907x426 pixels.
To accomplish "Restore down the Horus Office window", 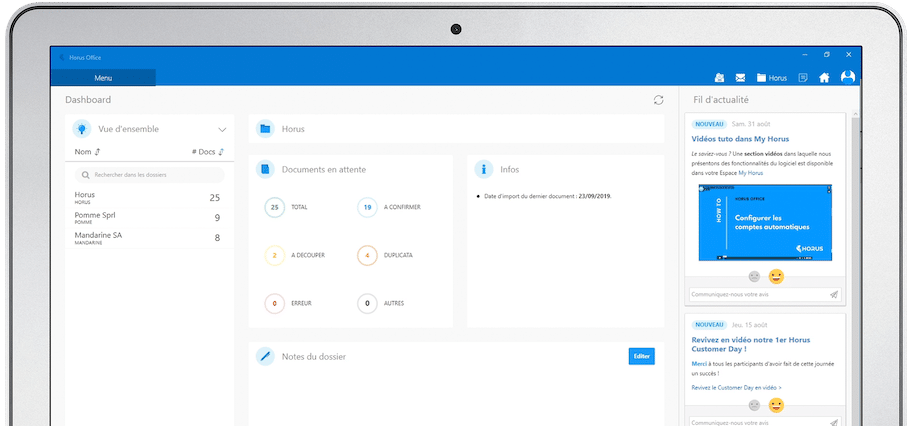I will pyautogui.click(x=827, y=54).
